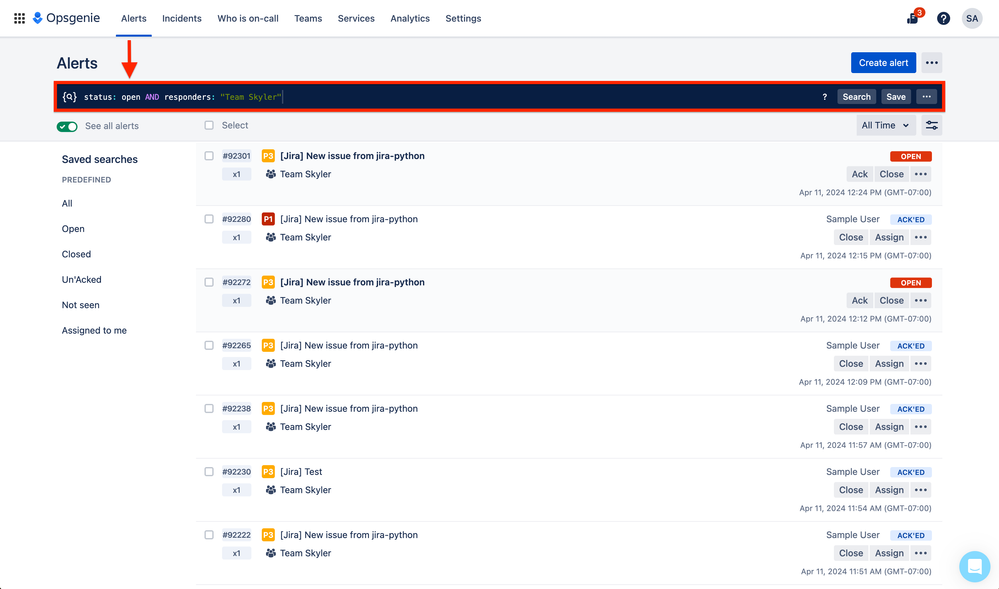Assign alert #92222
This screenshot has width=999, height=589.
889,553
